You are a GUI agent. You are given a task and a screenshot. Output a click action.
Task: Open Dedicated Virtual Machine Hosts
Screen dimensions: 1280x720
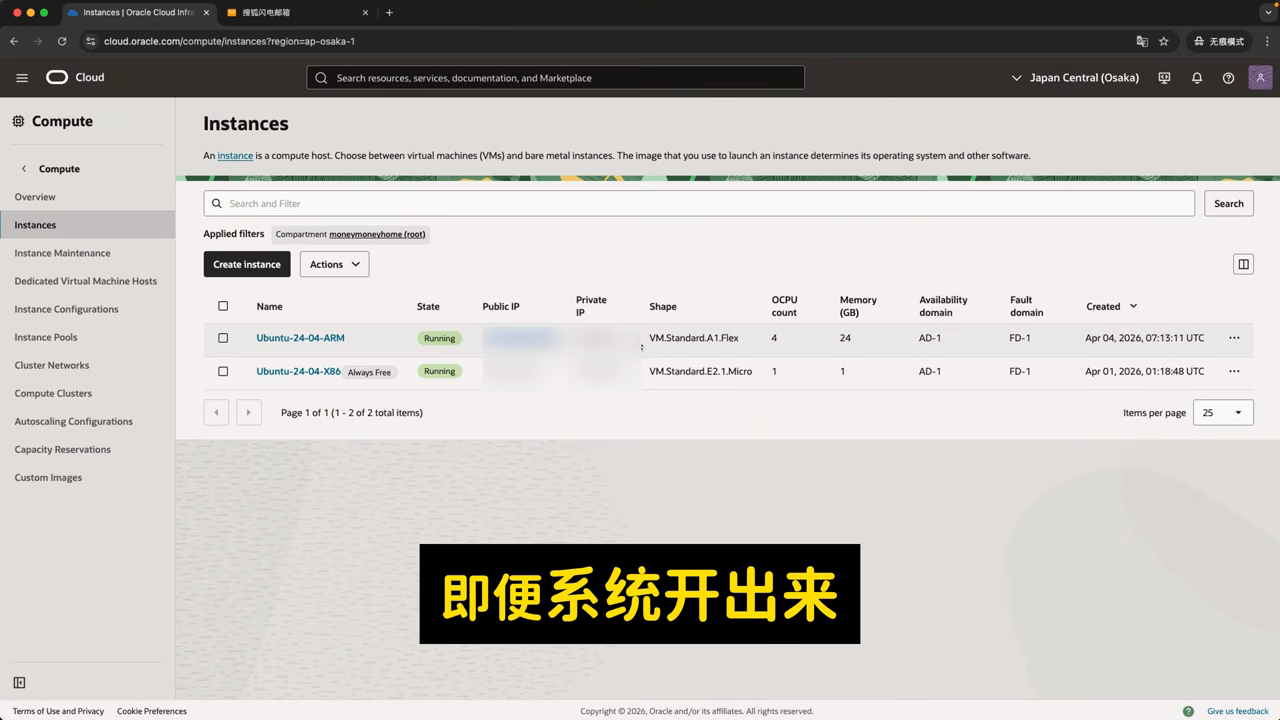[86, 281]
